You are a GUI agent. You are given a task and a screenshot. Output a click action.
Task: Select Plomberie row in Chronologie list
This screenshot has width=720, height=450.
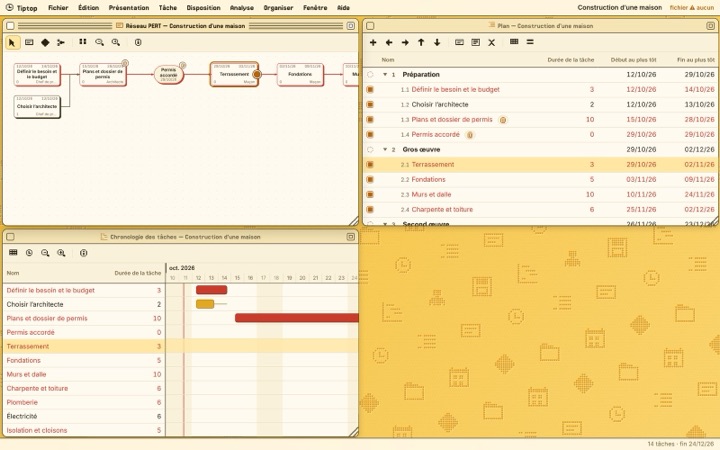[x=84, y=402]
